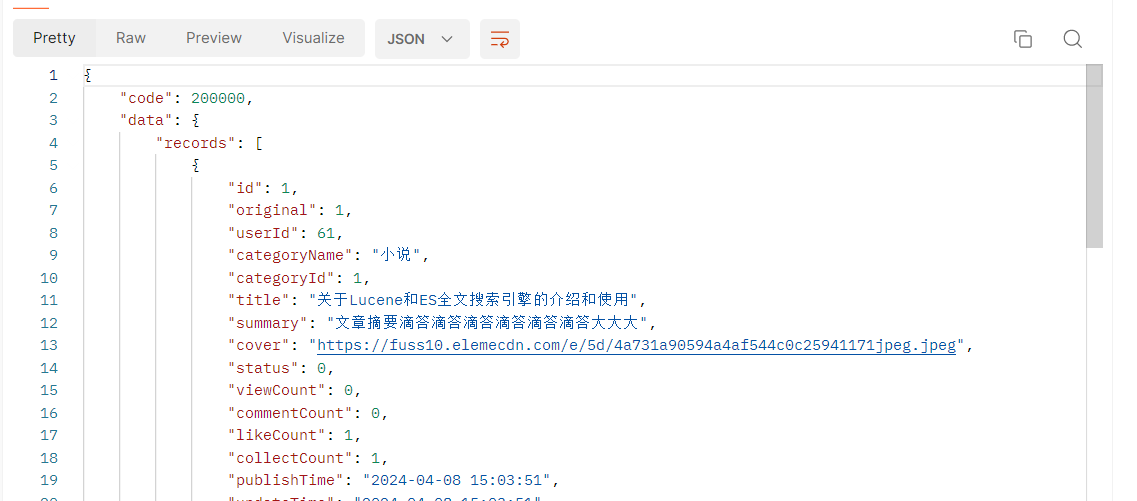Click line number 11 in gutter
Screen dimensions: 1137x501
(49, 300)
